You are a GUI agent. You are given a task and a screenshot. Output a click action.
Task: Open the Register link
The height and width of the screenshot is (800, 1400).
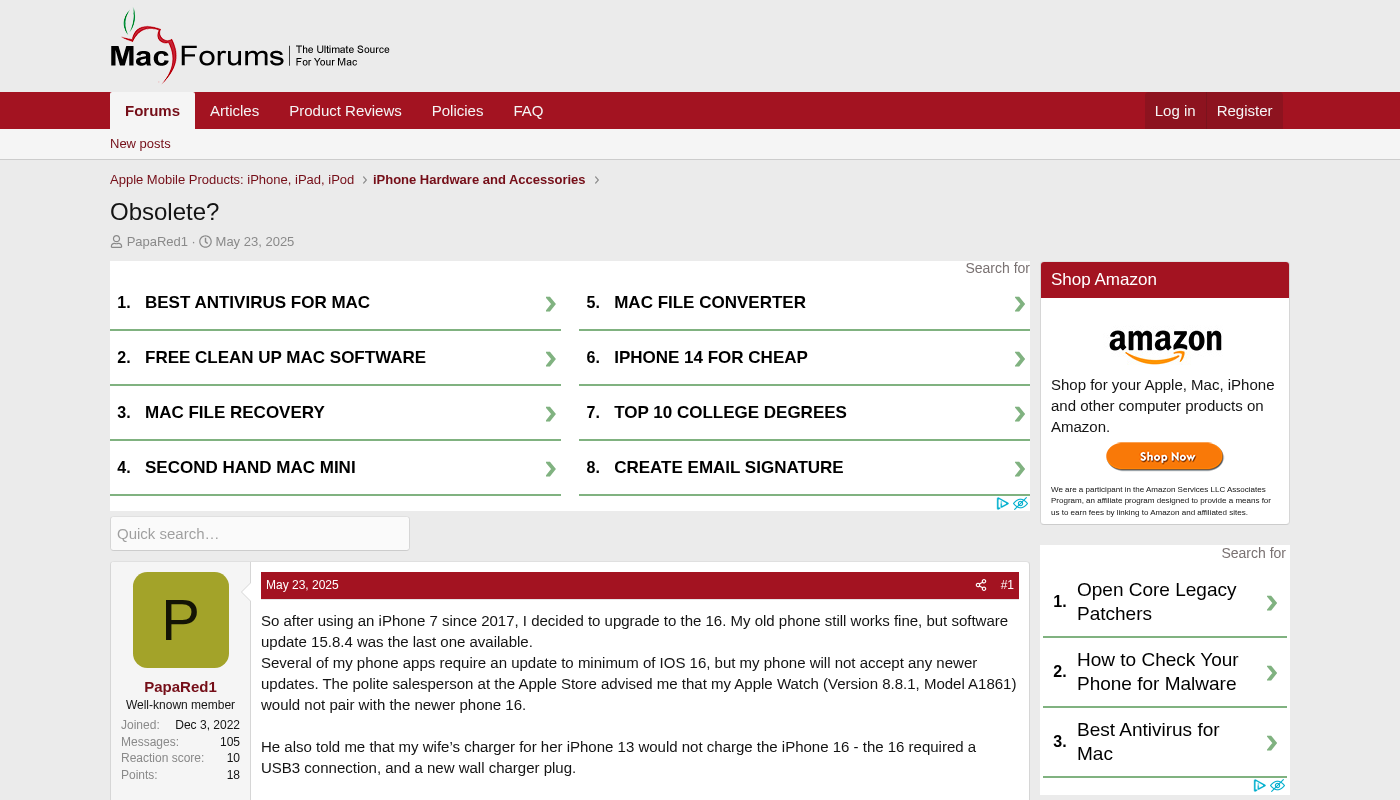(x=1244, y=111)
